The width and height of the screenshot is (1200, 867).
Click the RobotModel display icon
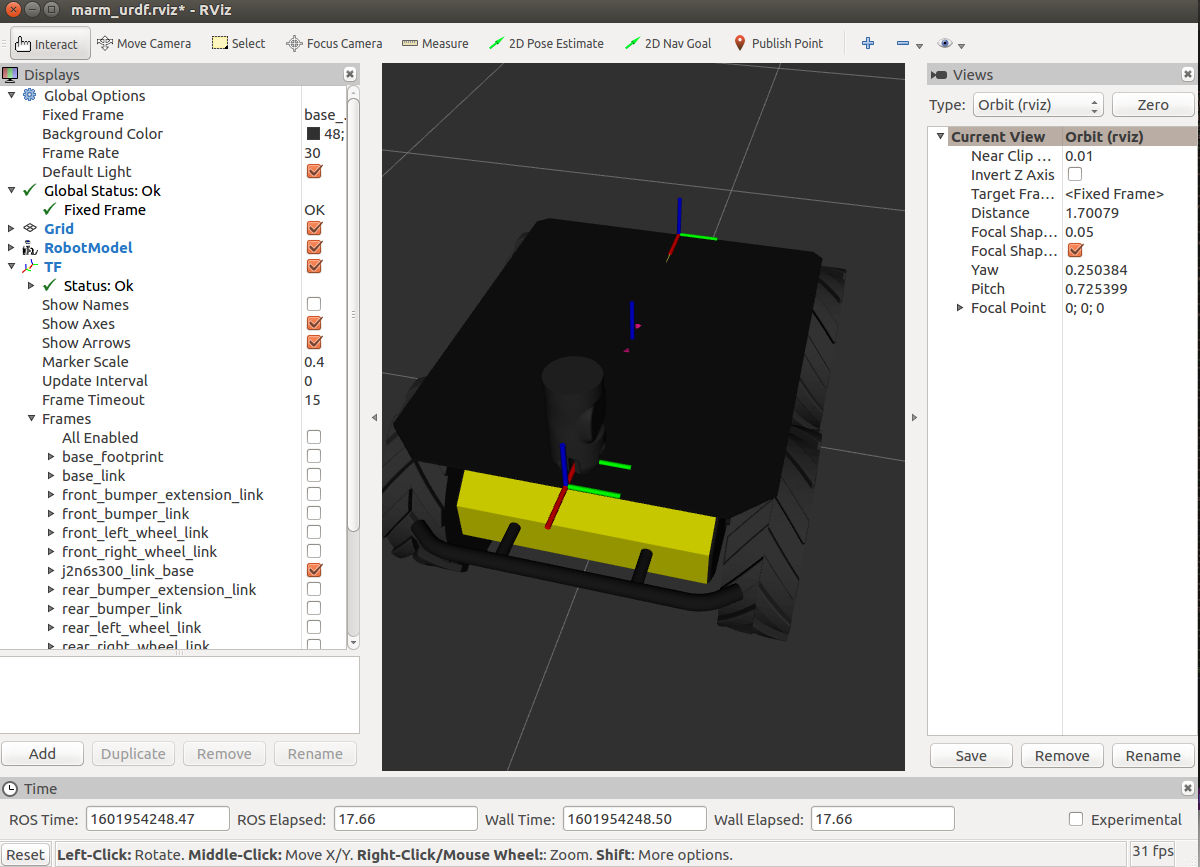tap(29, 247)
